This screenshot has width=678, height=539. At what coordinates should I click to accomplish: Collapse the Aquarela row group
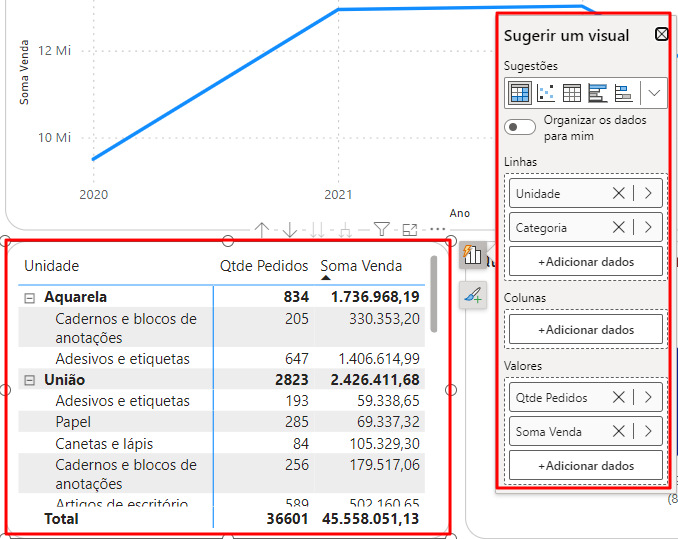tap(30, 297)
